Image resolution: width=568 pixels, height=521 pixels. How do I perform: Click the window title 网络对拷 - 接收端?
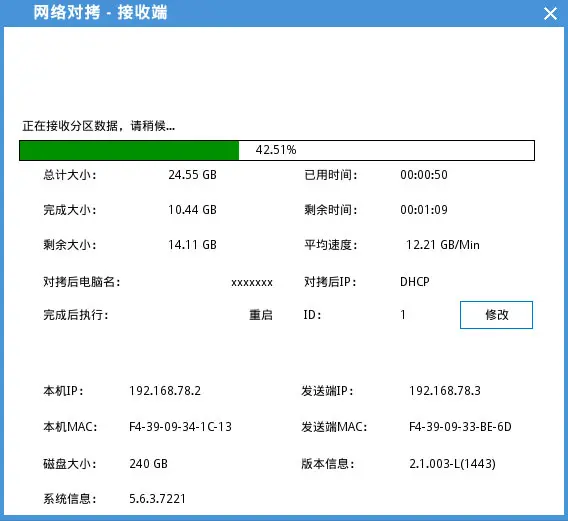(x=100, y=13)
